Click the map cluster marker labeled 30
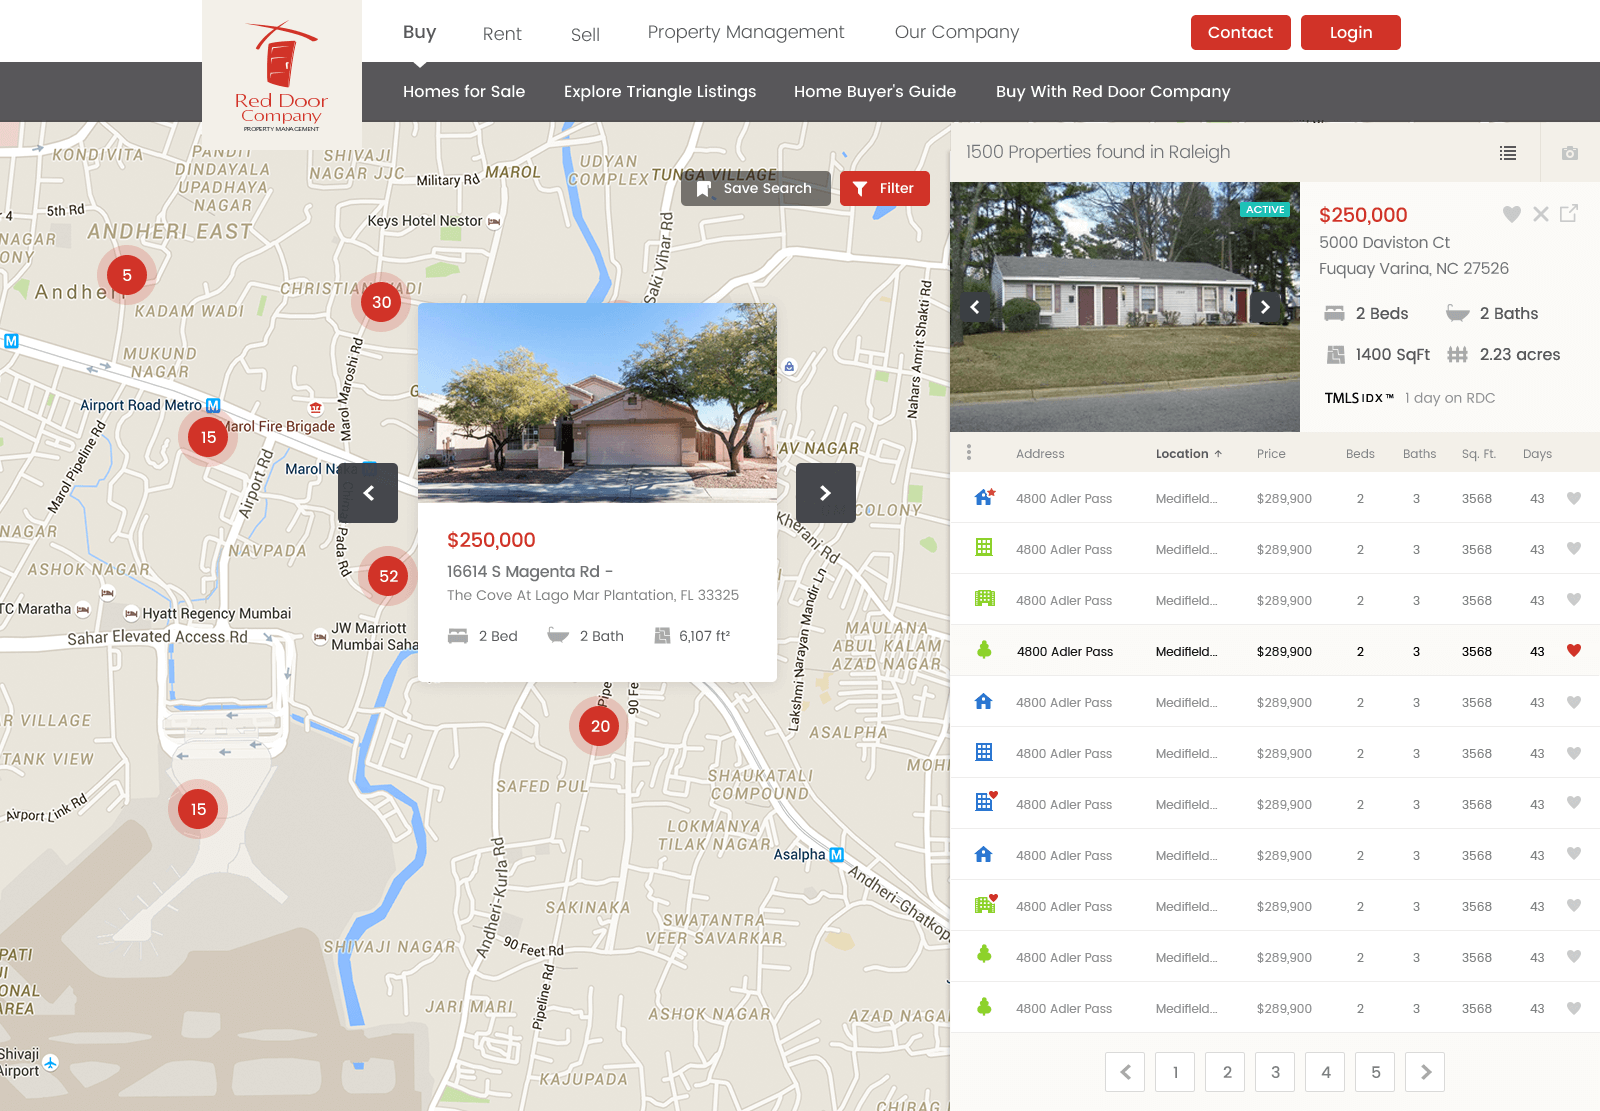1600x1111 pixels. (382, 302)
